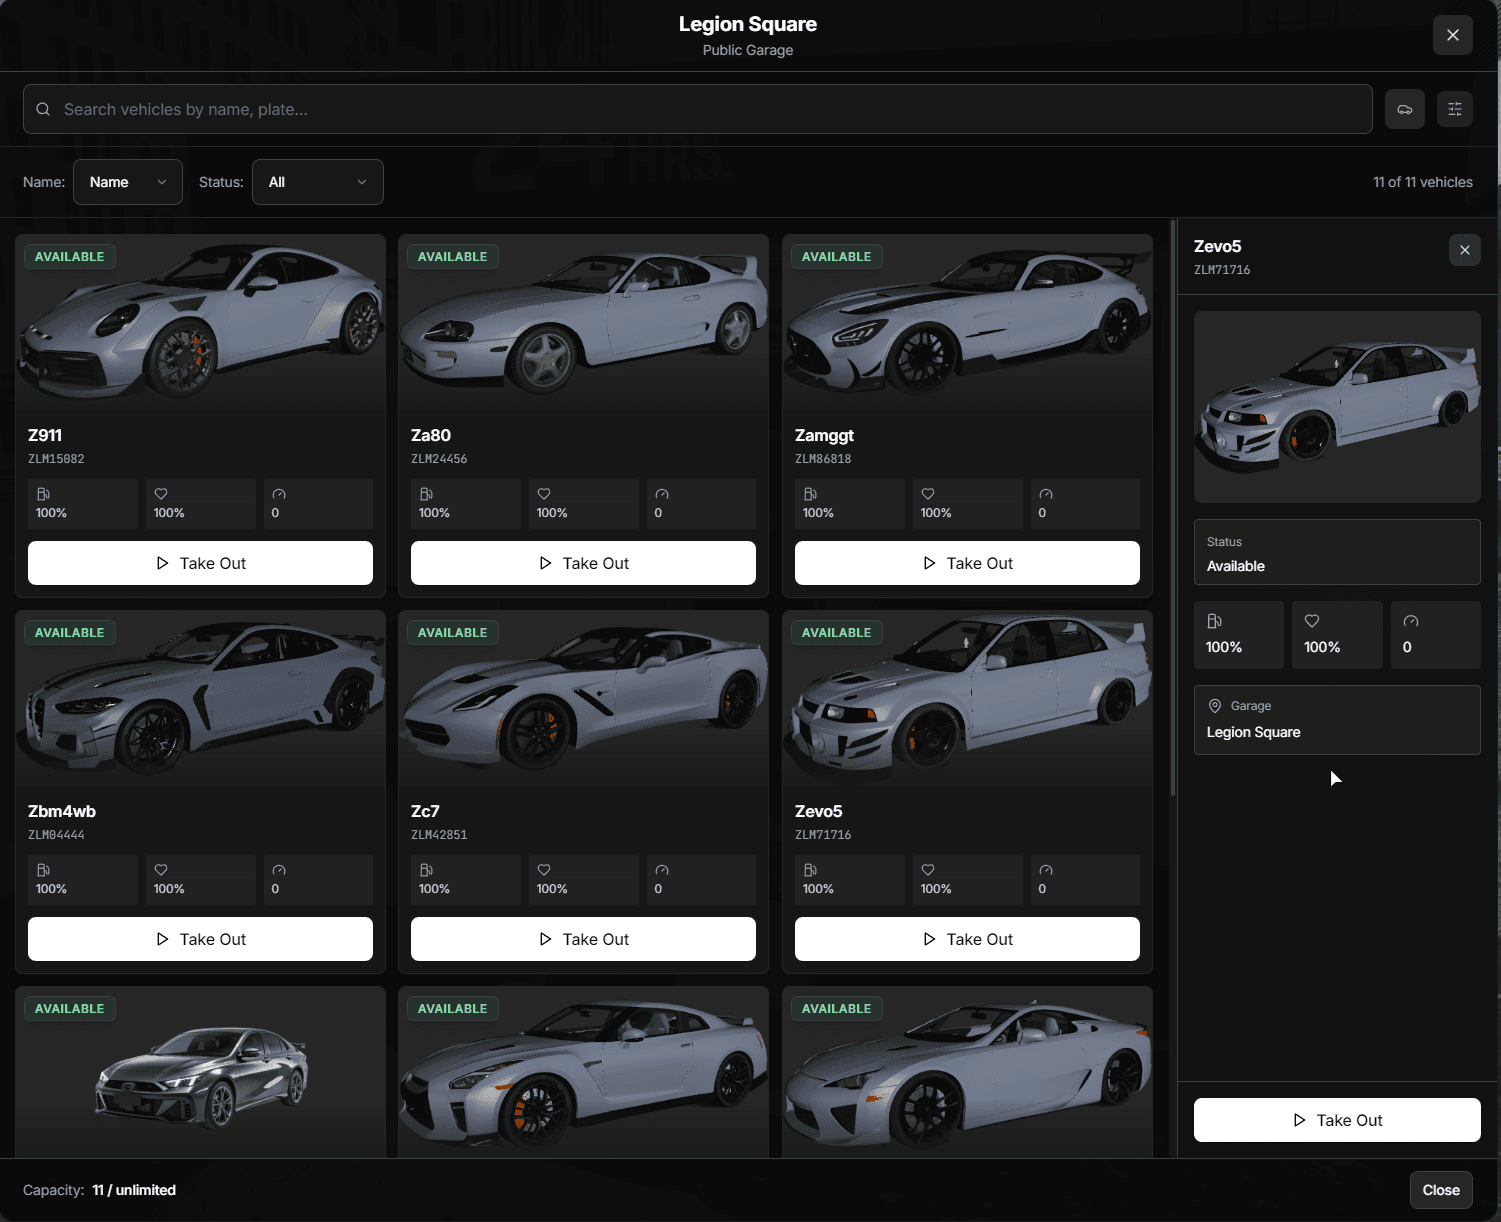Select the Zamggt car image
This screenshot has width=1501, height=1222.
click(967, 323)
